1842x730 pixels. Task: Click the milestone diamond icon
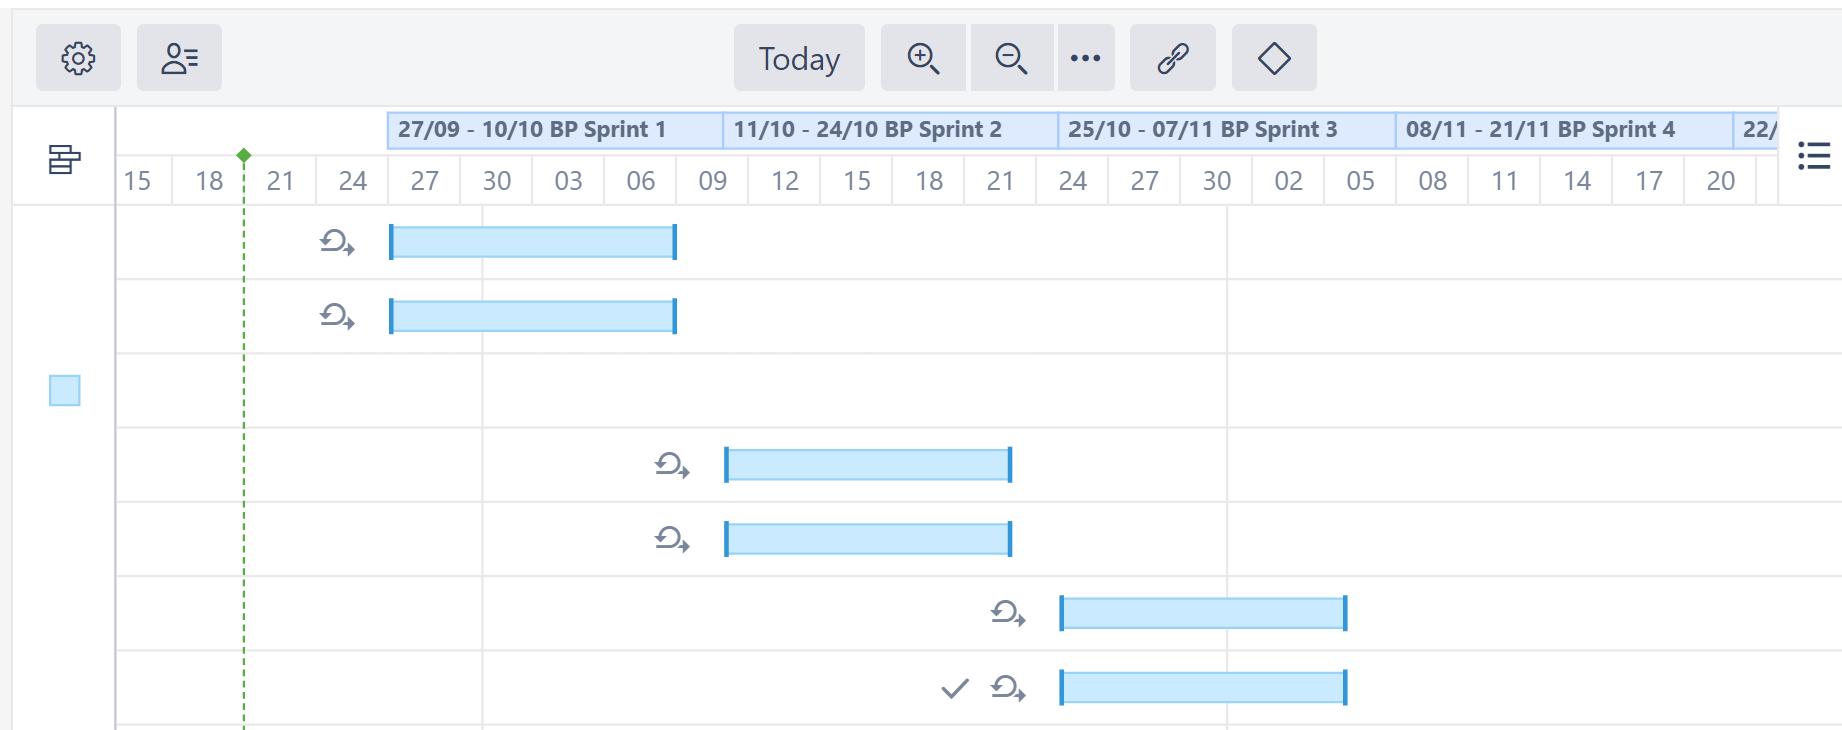1274,58
